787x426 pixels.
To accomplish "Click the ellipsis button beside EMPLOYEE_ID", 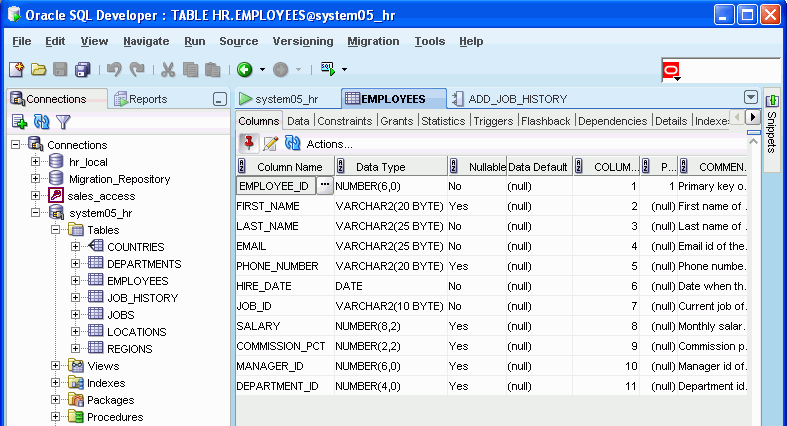I will [324, 185].
